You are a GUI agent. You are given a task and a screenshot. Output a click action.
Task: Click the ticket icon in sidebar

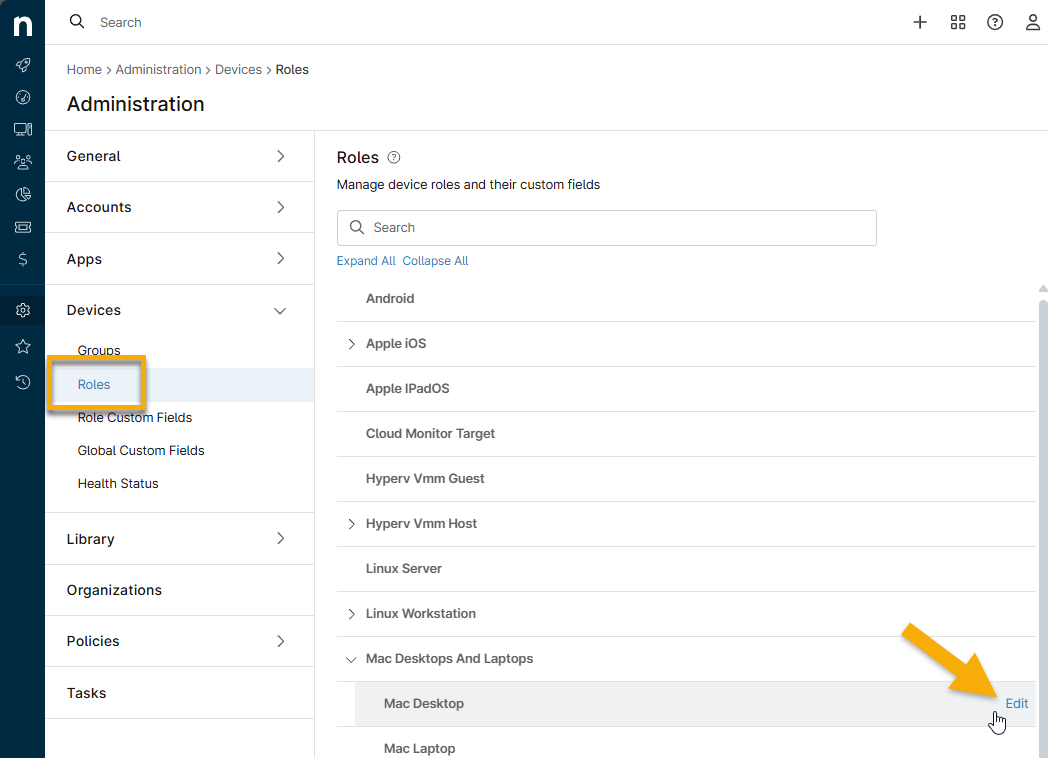pyautogui.click(x=22, y=227)
